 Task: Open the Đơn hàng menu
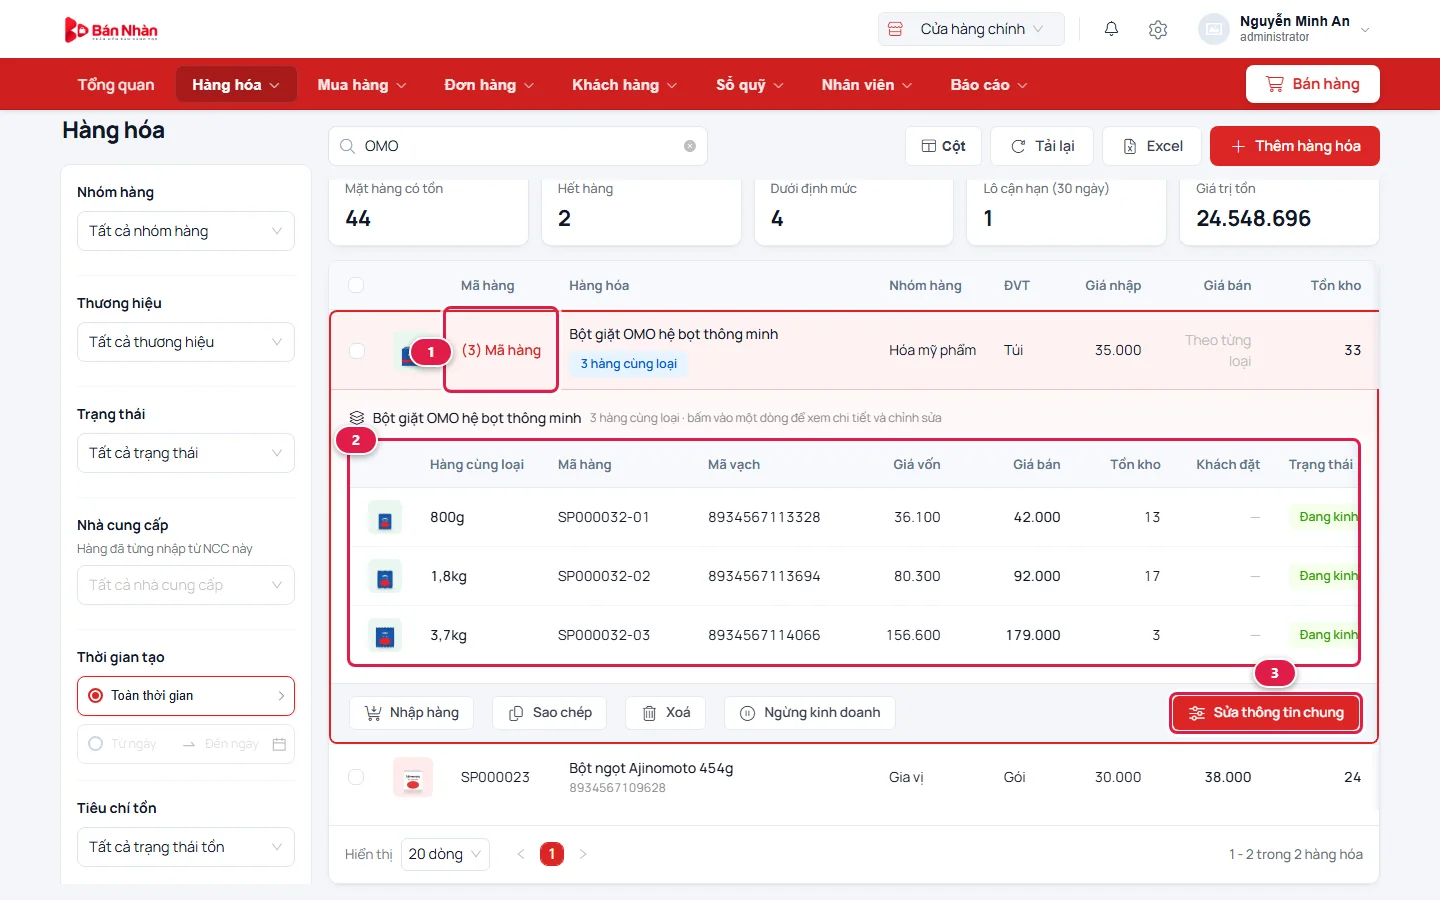click(x=489, y=85)
